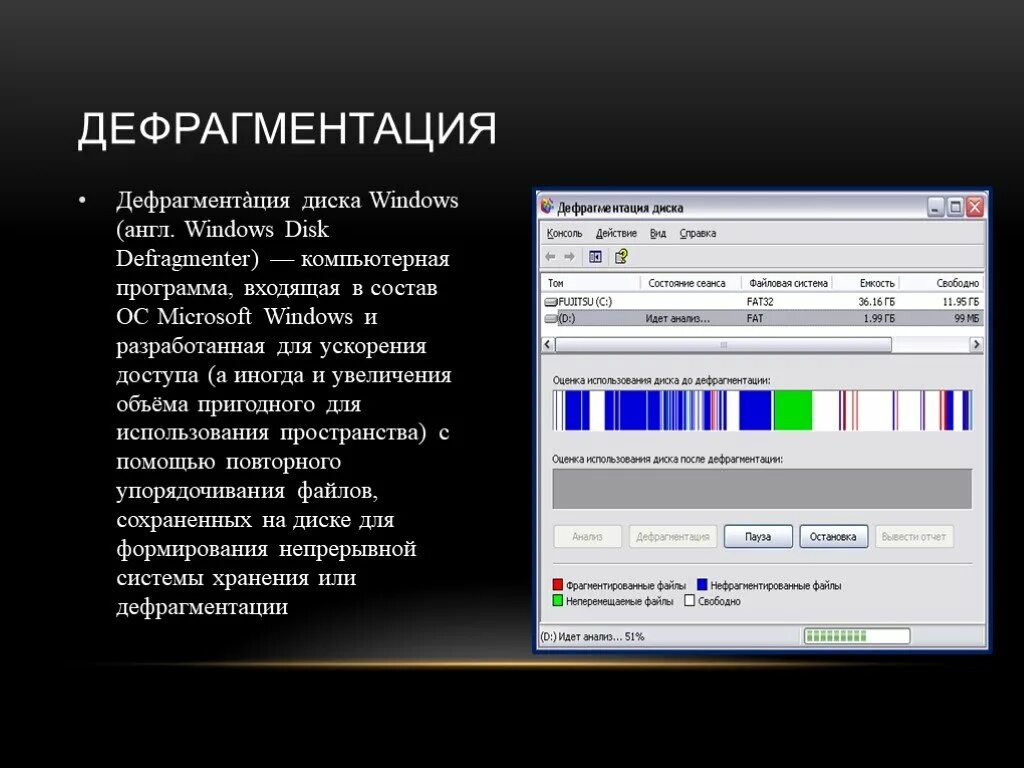This screenshot has width=1024, height=768.
Task: Select the FUJITSU (C:) volume row
Action: (x=763, y=302)
